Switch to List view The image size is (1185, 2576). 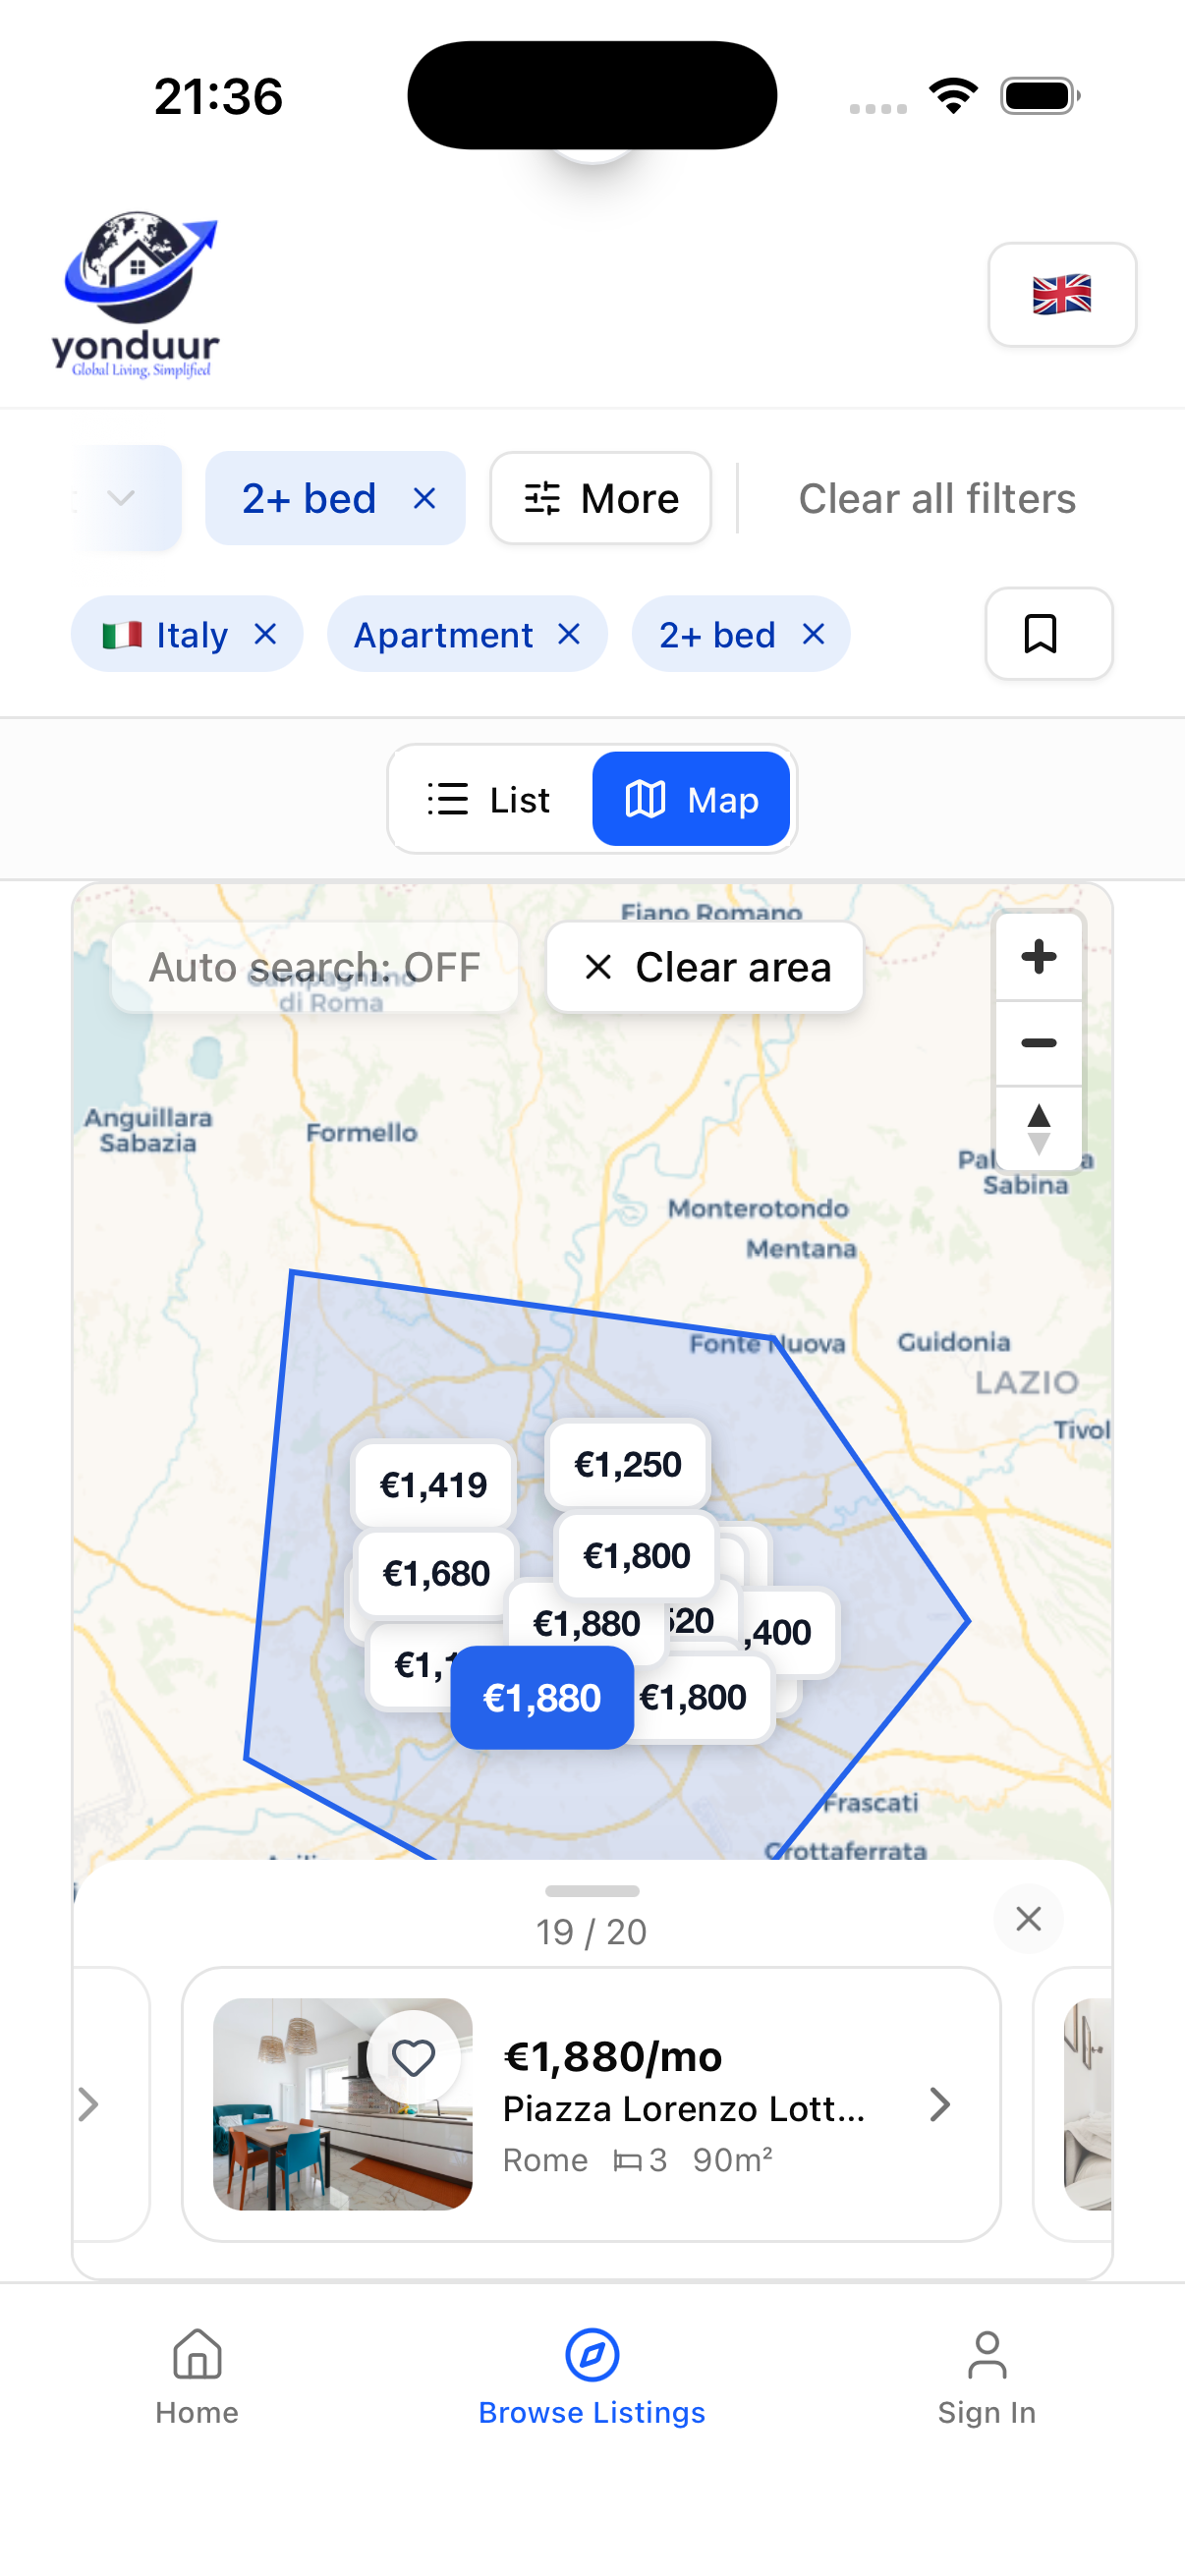pos(490,799)
